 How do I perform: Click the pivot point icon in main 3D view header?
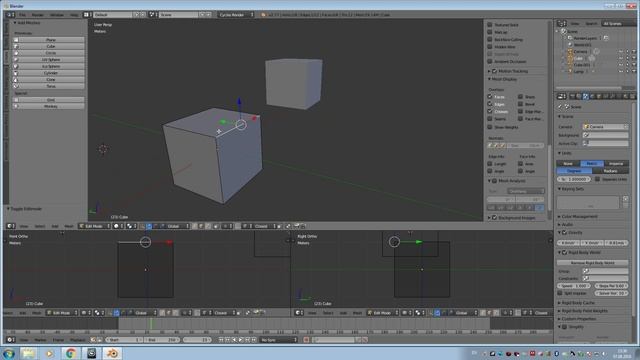coord(130,226)
